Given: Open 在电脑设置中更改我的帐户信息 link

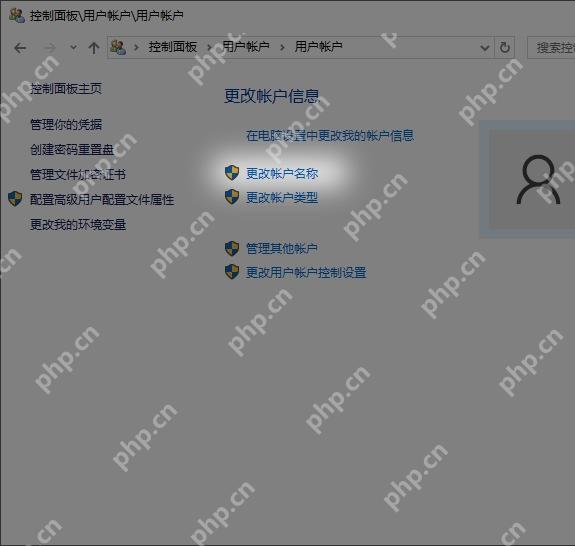Looking at the screenshot, I should (x=330, y=136).
